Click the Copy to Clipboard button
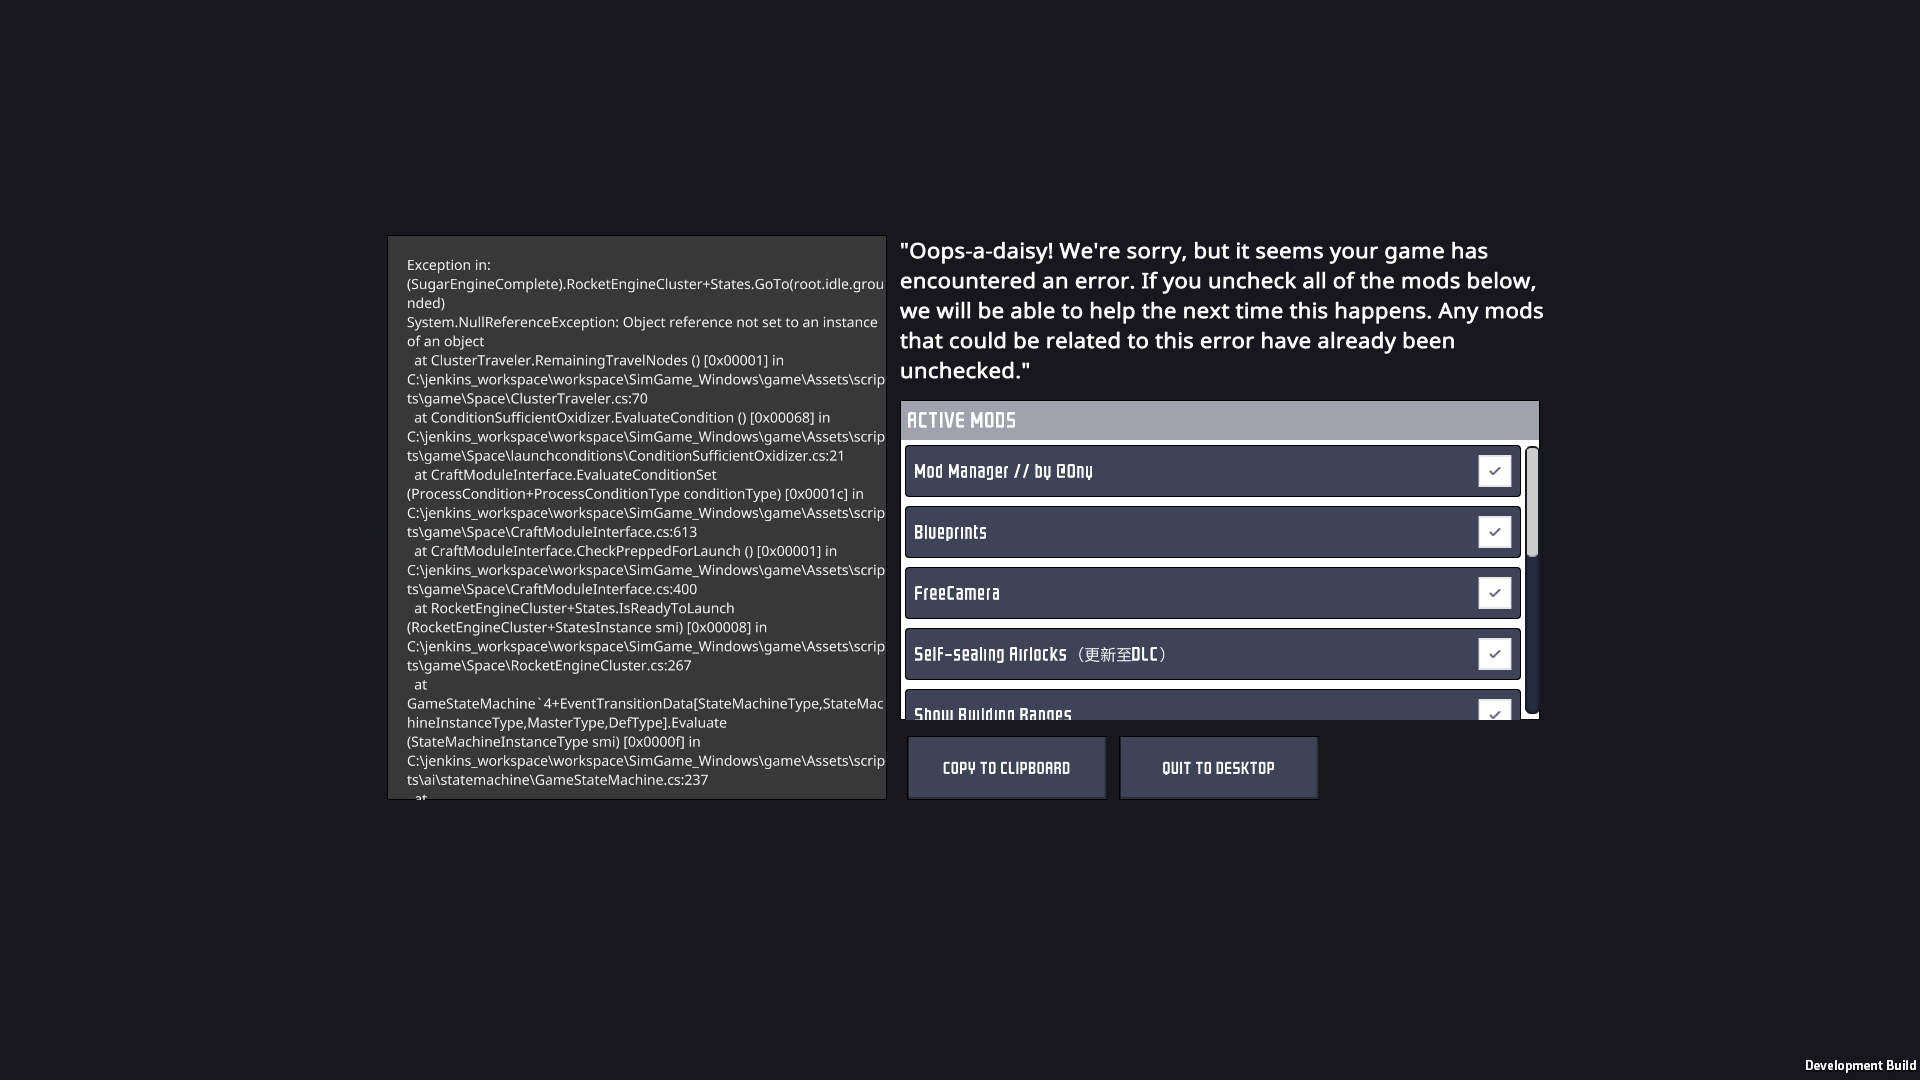The image size is (1920, 1080). click(1006, 768)
